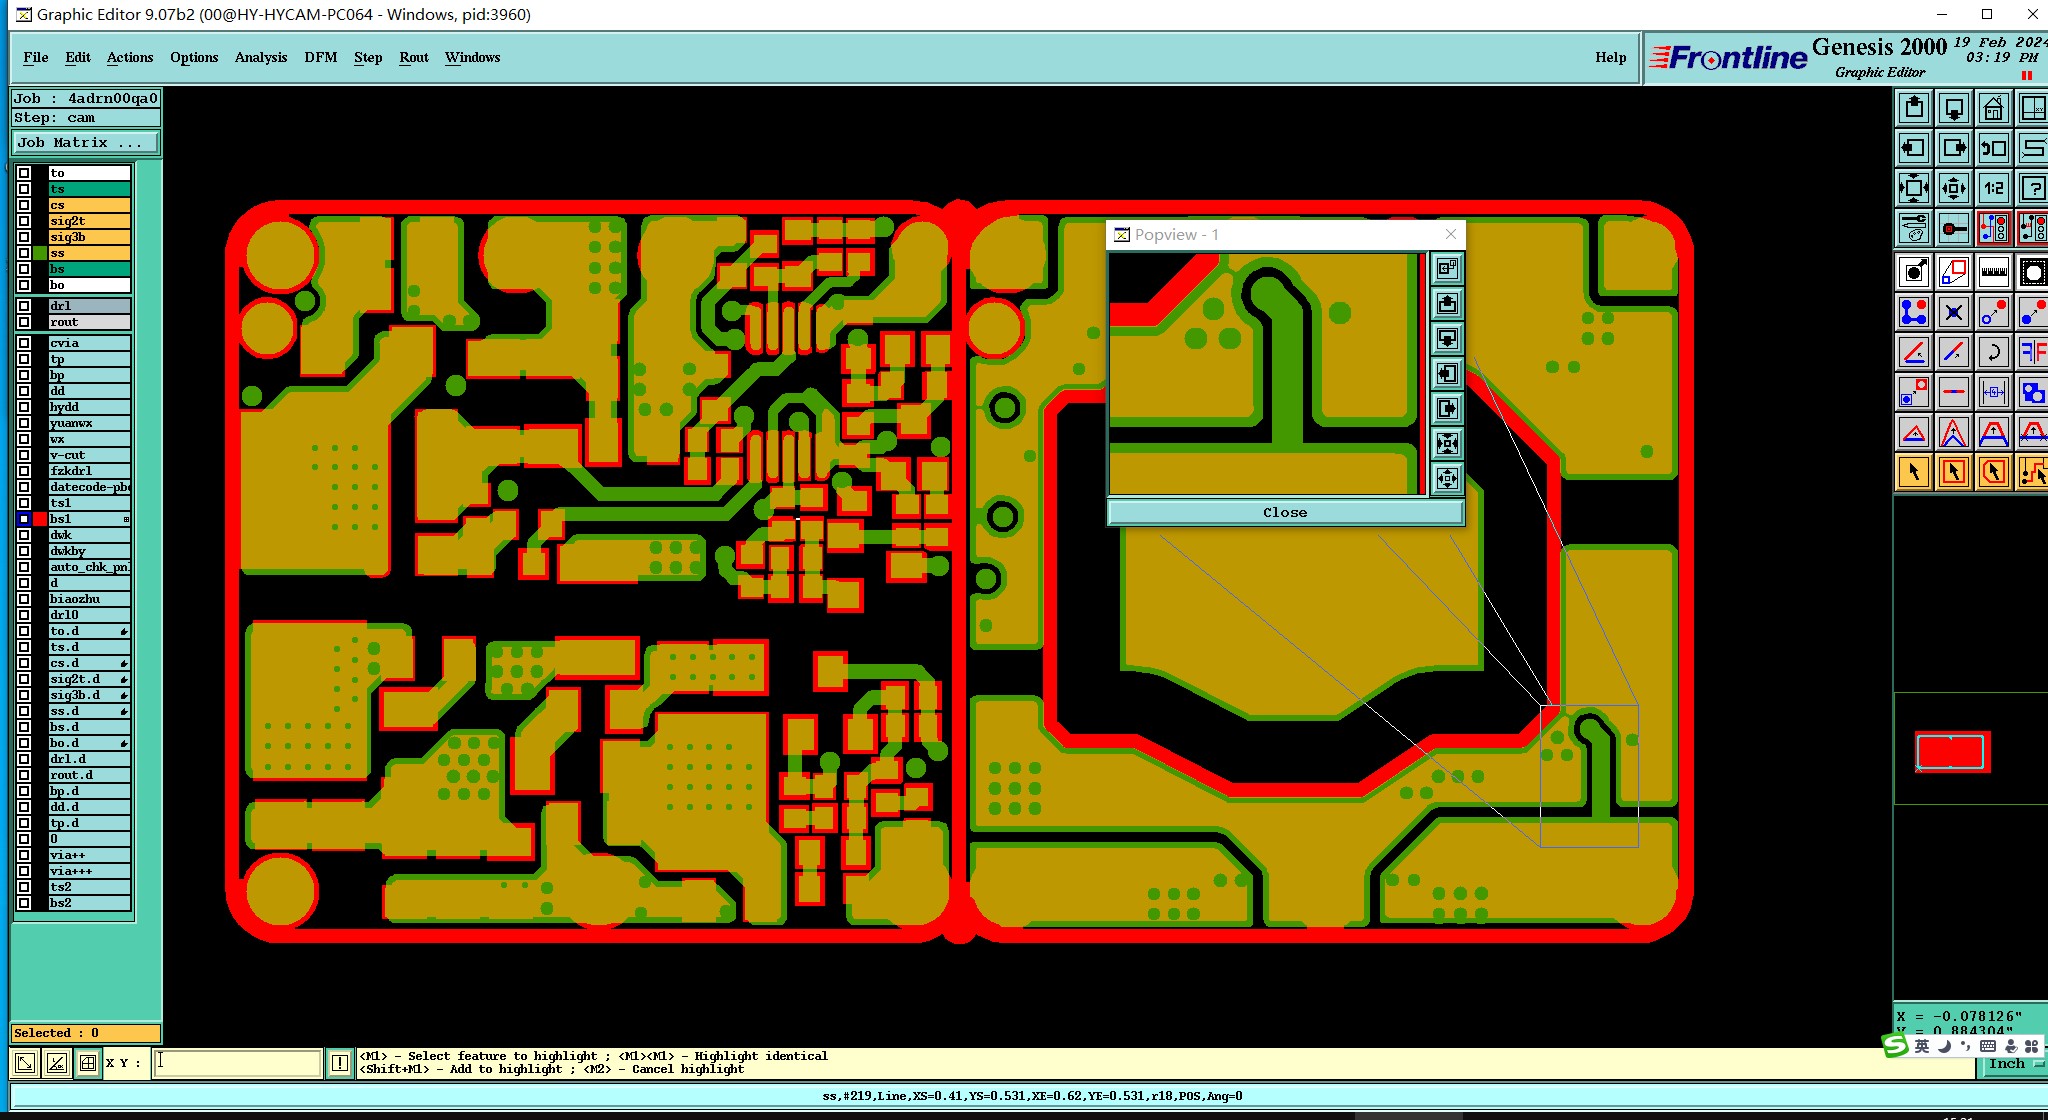Open the Inch units selector
2048x1120 pixels.
coord(2012,1064)
